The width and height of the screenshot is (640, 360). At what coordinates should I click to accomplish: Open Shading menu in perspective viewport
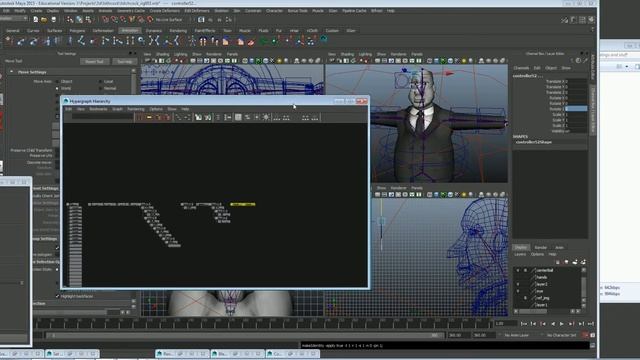click(347, 54)
